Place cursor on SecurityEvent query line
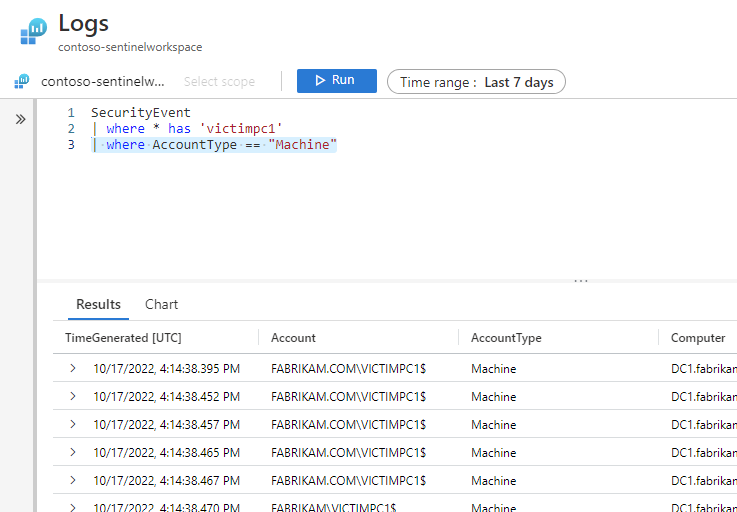The height and width of the screenshot is (512, 737). click(x=140, y=113)
